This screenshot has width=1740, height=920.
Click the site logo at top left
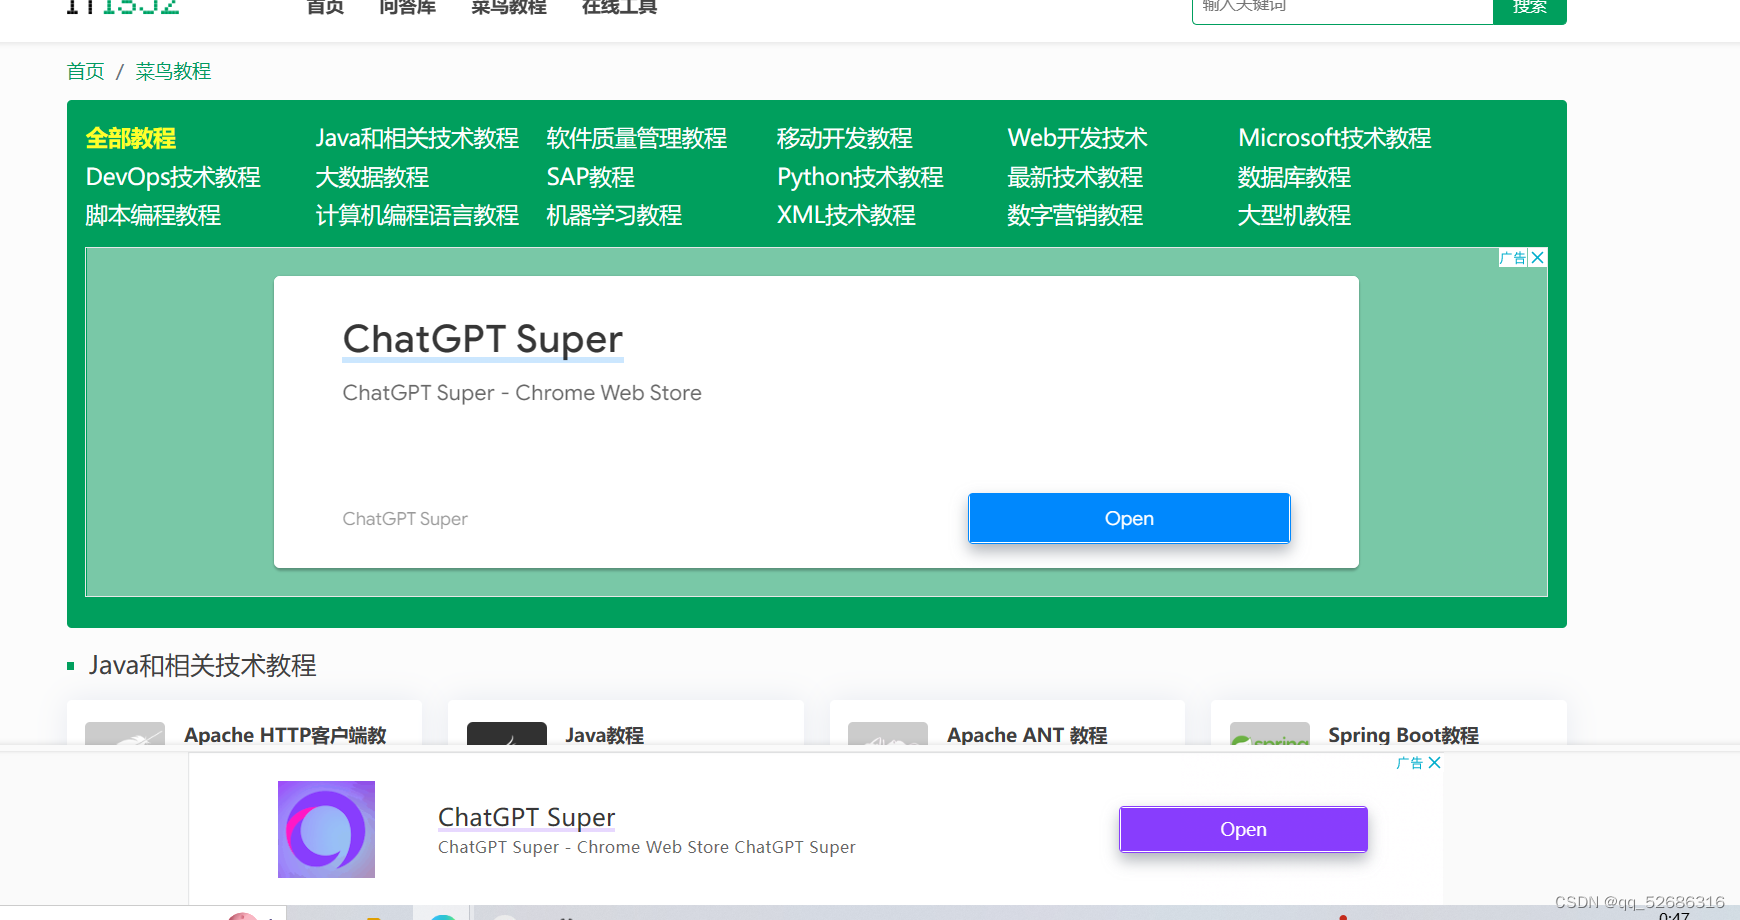point(122,7)
